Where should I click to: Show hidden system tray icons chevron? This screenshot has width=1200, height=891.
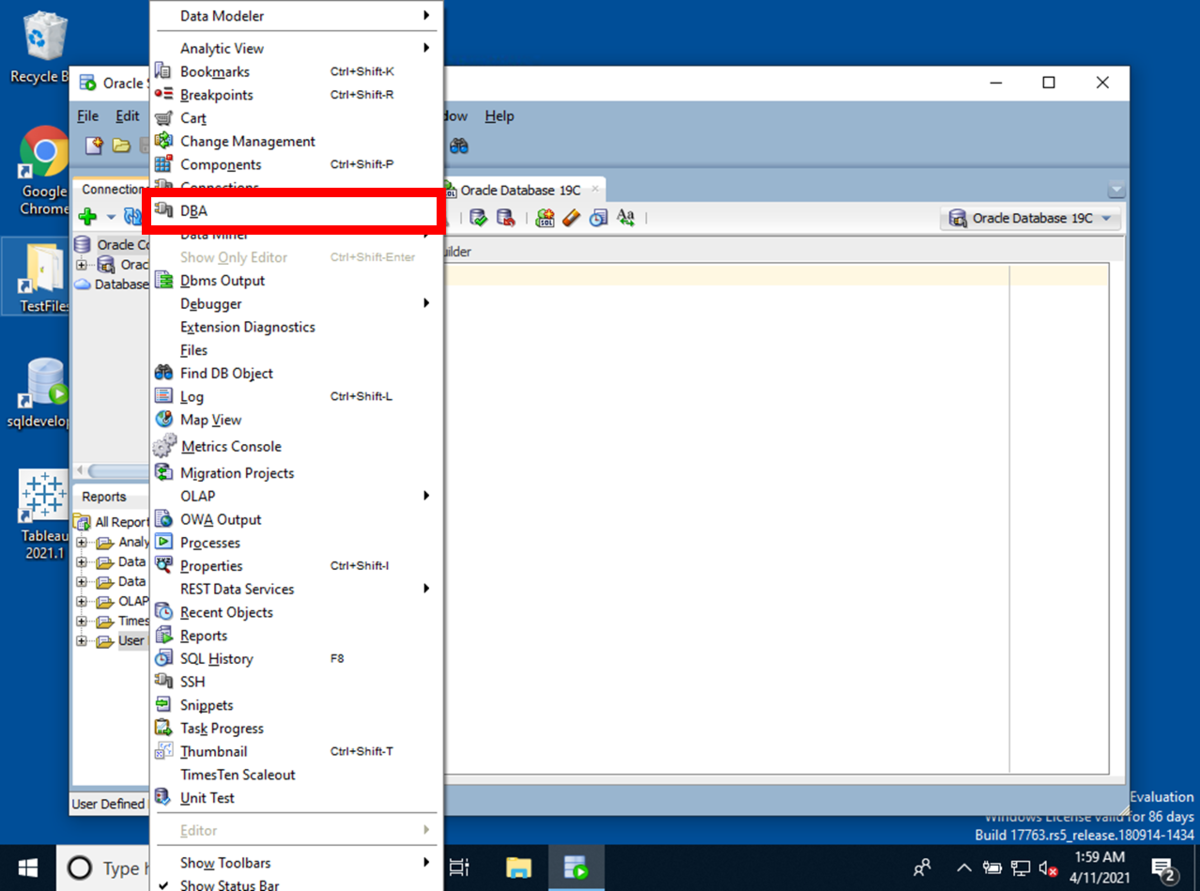(964, 868)
